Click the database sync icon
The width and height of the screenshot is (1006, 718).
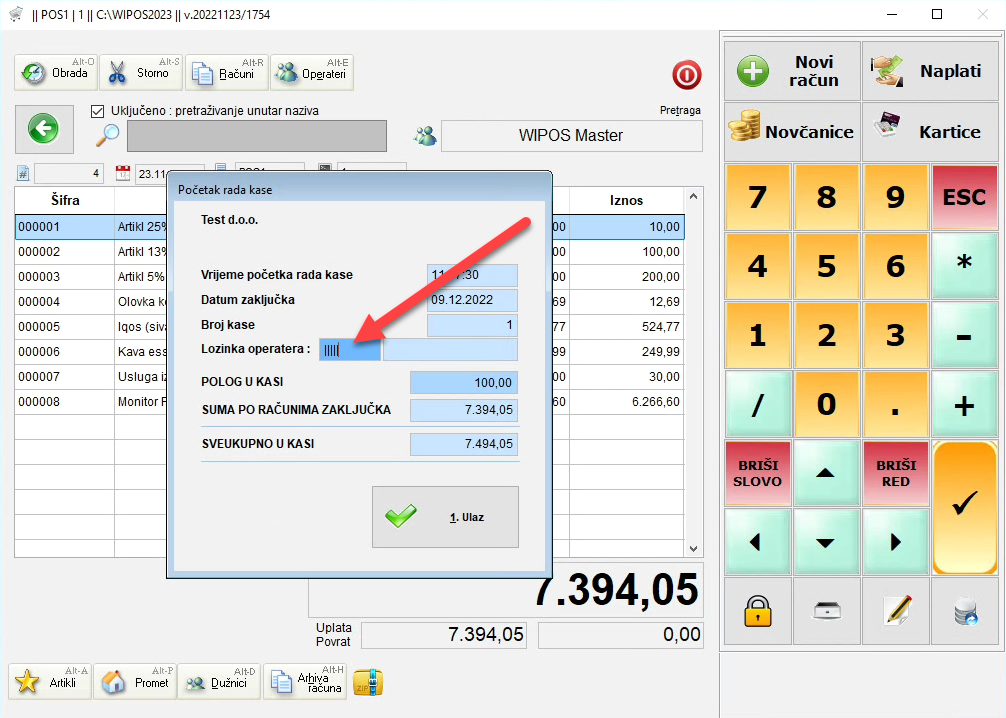coord(966,610)
